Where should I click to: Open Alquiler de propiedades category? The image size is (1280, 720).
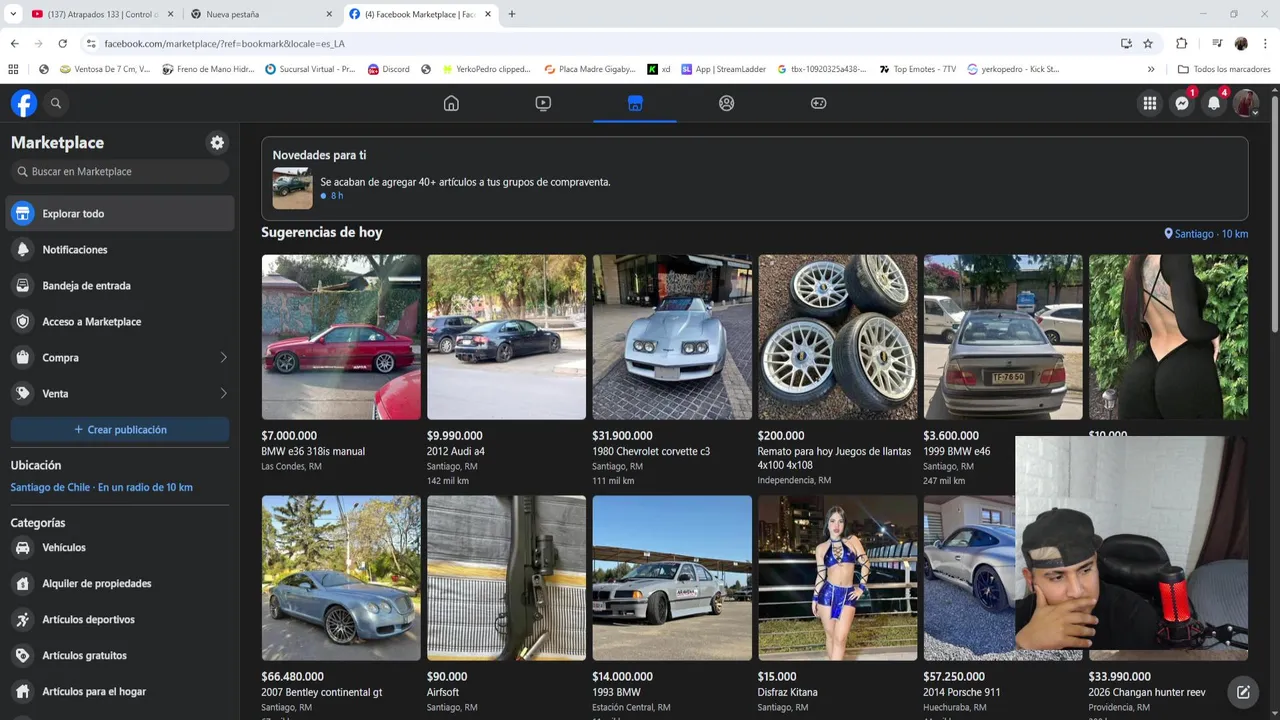pos(120,584)
